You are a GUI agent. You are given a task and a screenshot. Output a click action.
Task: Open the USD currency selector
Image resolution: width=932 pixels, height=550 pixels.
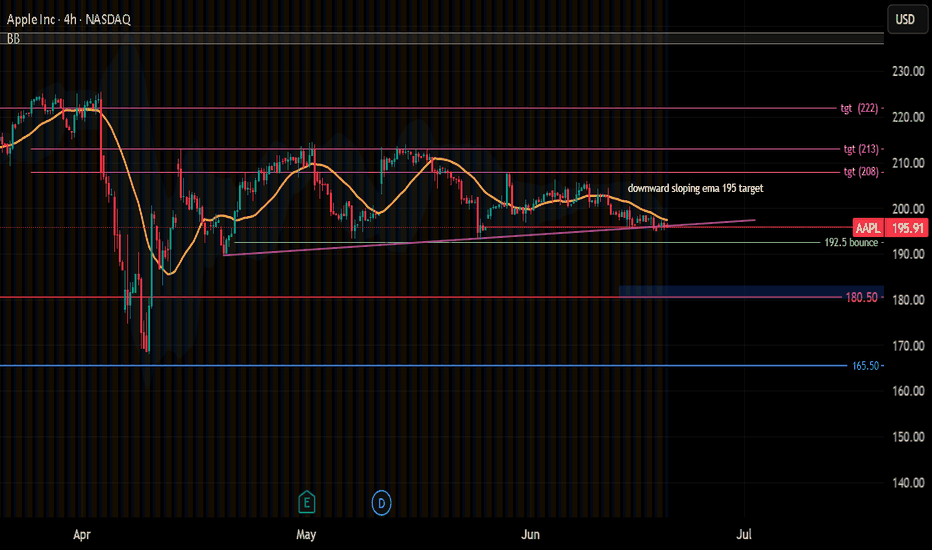tap(905, 19)
